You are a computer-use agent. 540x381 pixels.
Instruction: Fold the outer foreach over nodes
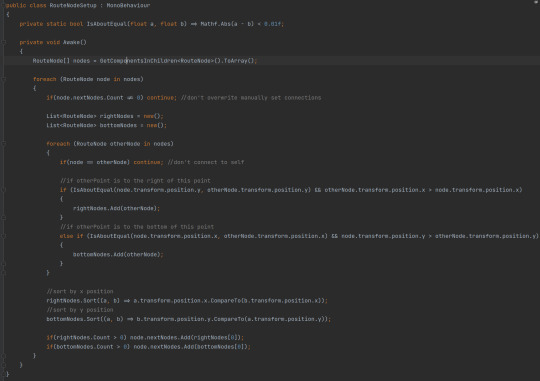(3, 79)
